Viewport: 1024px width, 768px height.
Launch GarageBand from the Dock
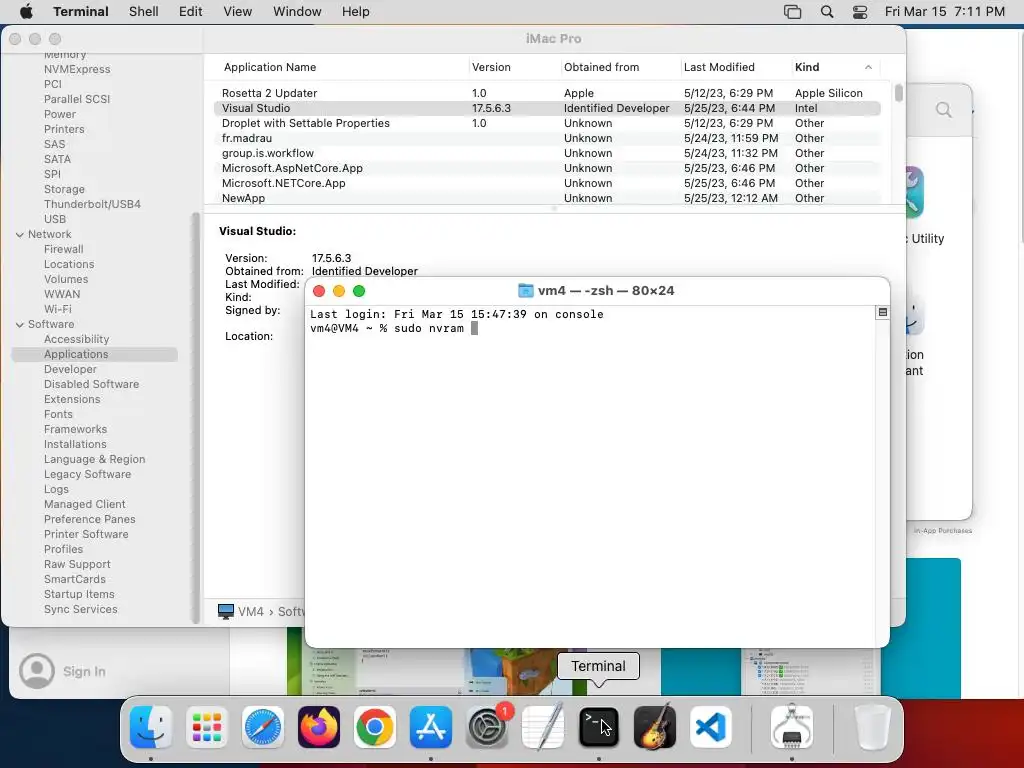[x=655, y=727]
